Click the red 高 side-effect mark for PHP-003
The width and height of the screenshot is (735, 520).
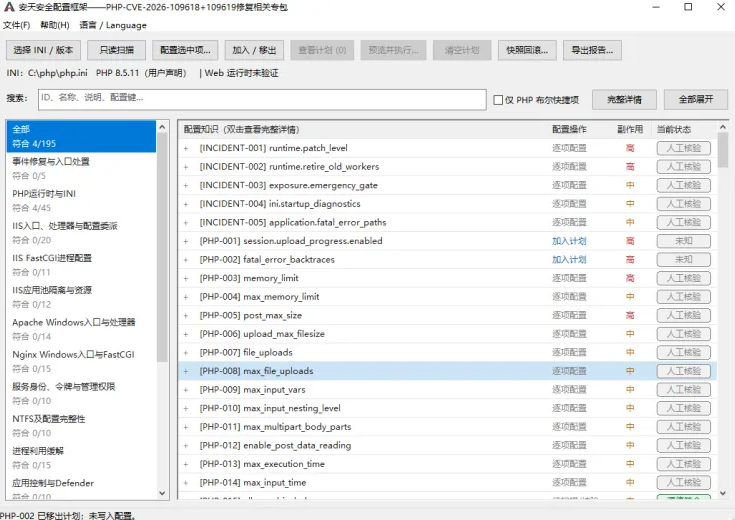coord(630,278)
